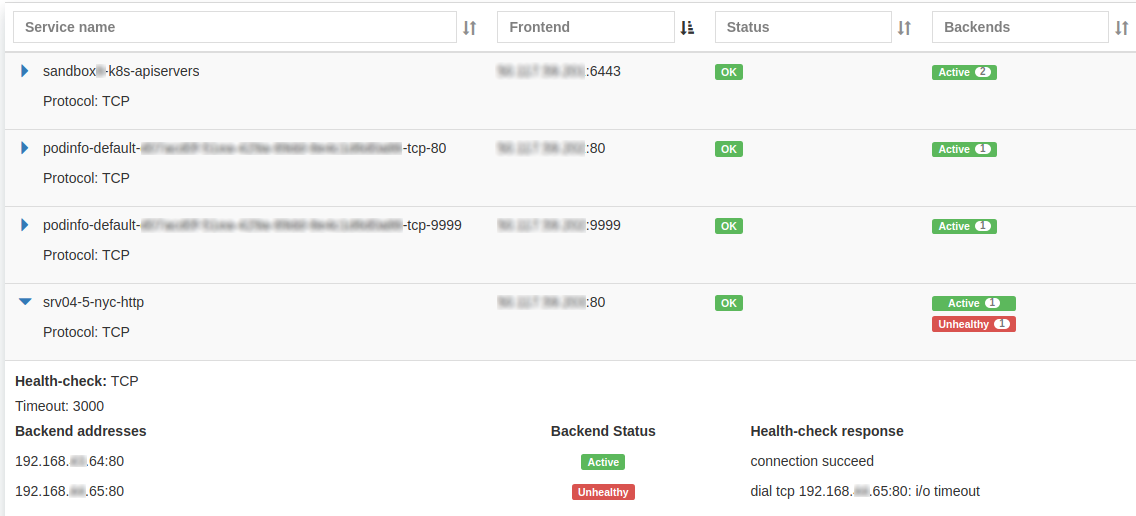The height and width of the screenshot is (516, 1136).
Task: Expand the podinfo-default tcp-80 service row
Action: 25,148
